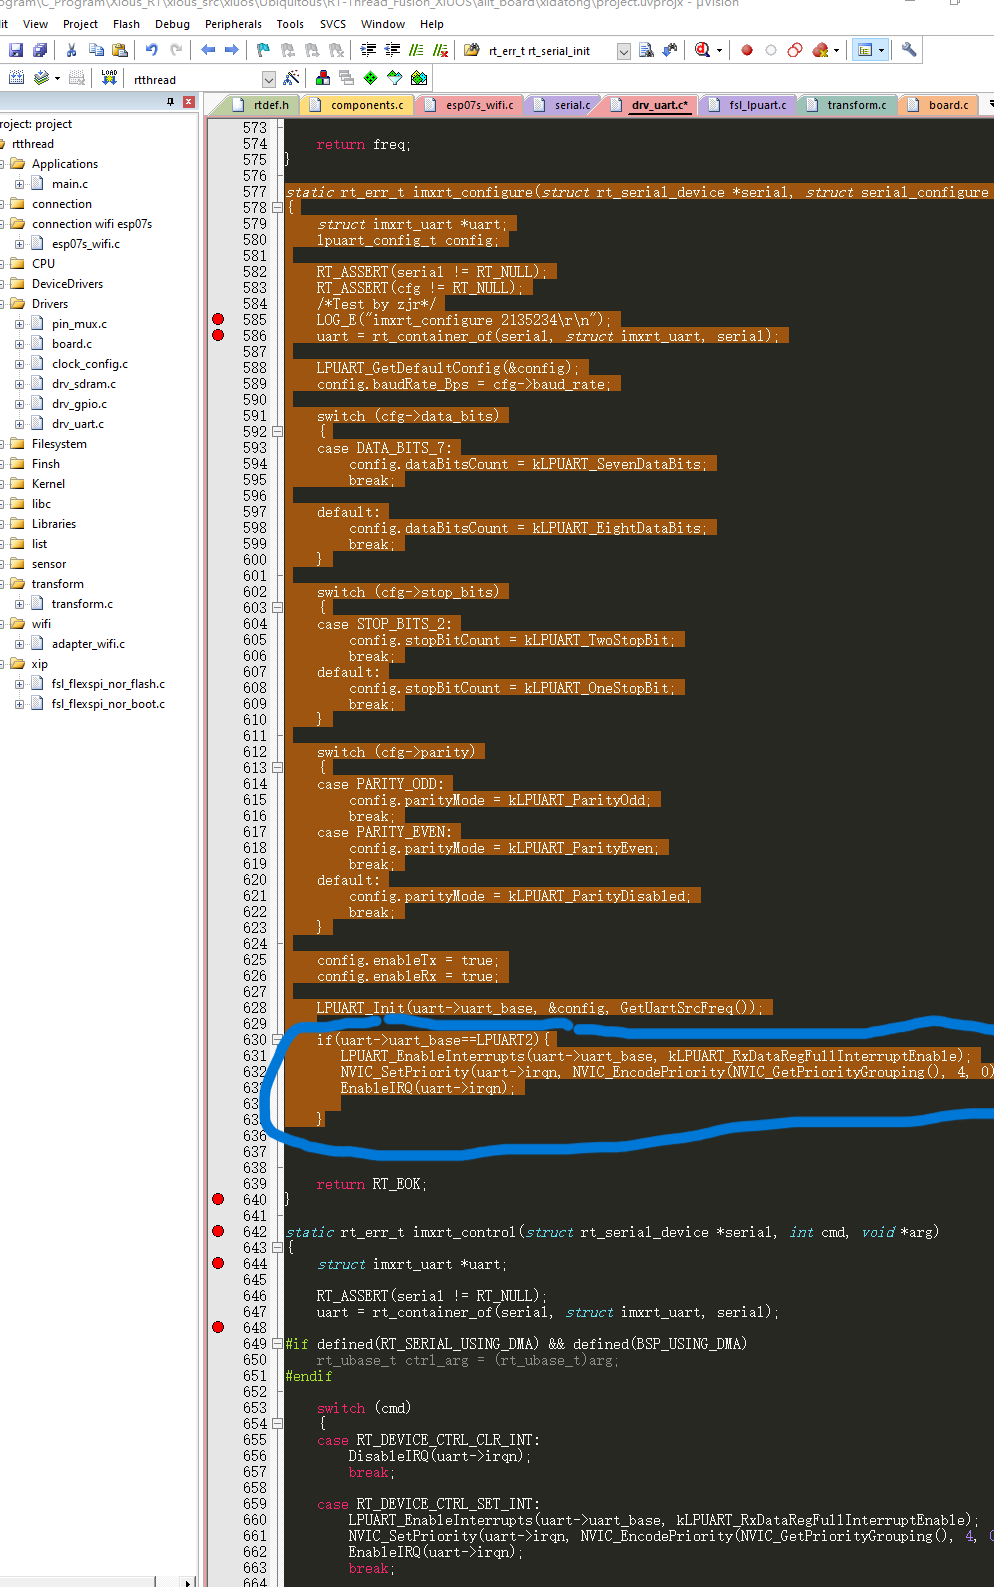Open the window layout dropdown arrow

pyautogui.click(x=881, y=50)
